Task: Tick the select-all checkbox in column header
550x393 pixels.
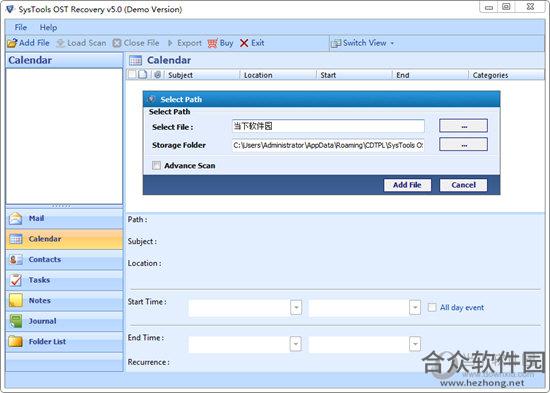Action: click(132, 74)
